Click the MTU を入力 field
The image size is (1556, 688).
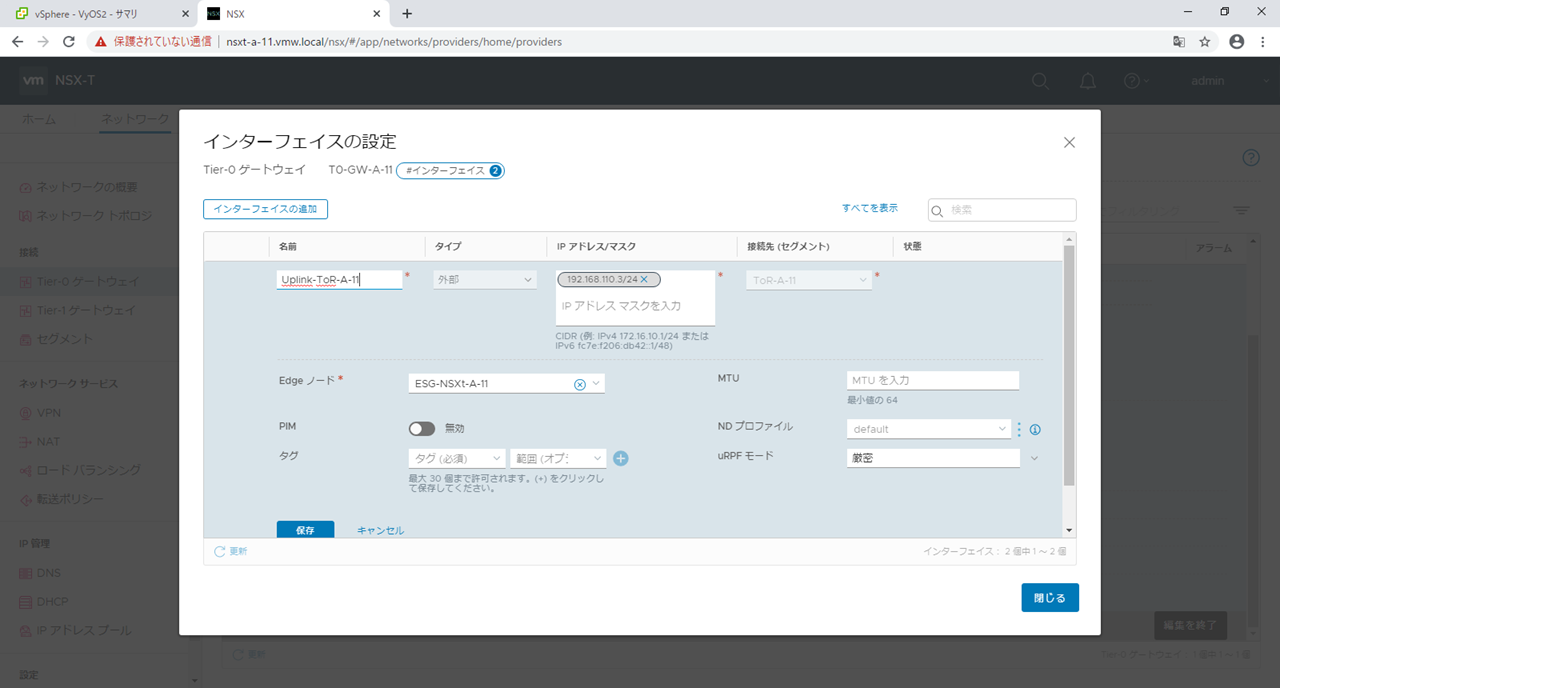coord(932,381)
